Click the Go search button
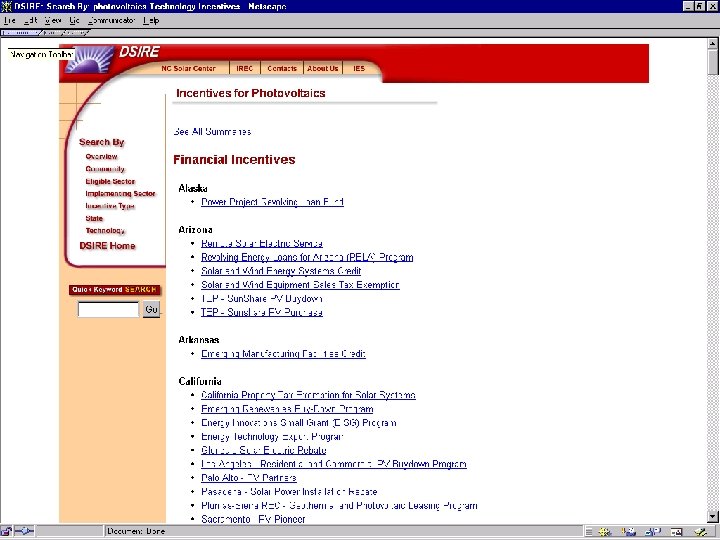Screen dimensions: 720x540 pos(152,309)
